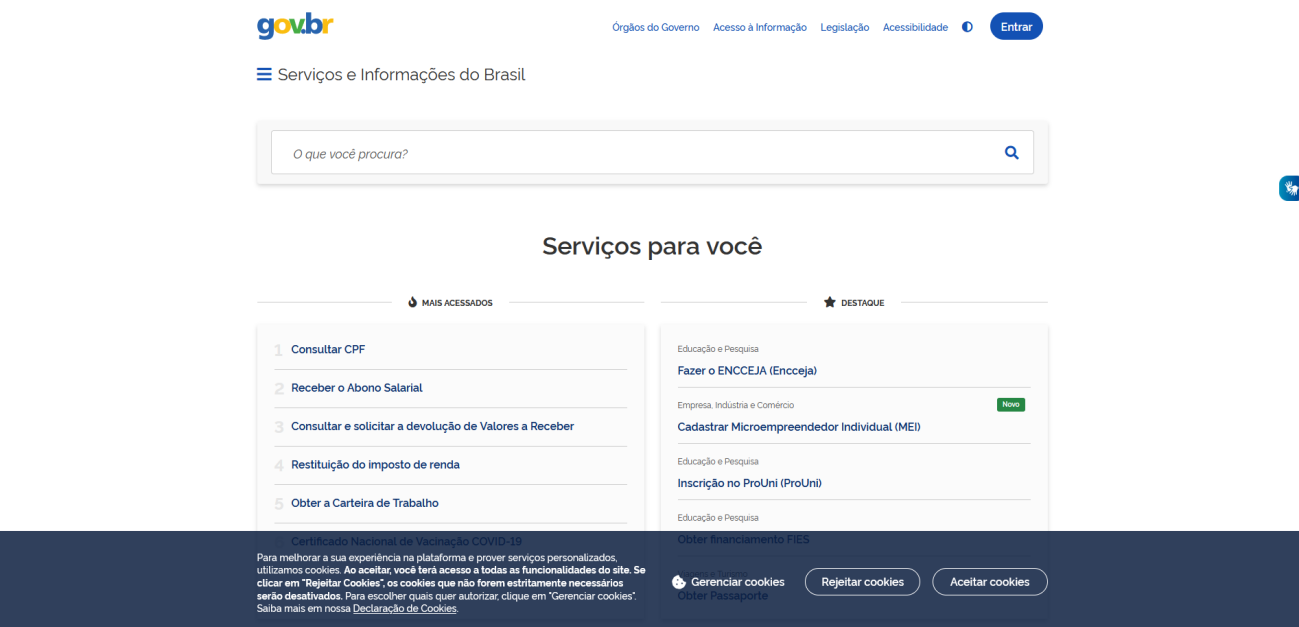
Task: Open Receber o Abono Salarial
Action: [356, 388]
